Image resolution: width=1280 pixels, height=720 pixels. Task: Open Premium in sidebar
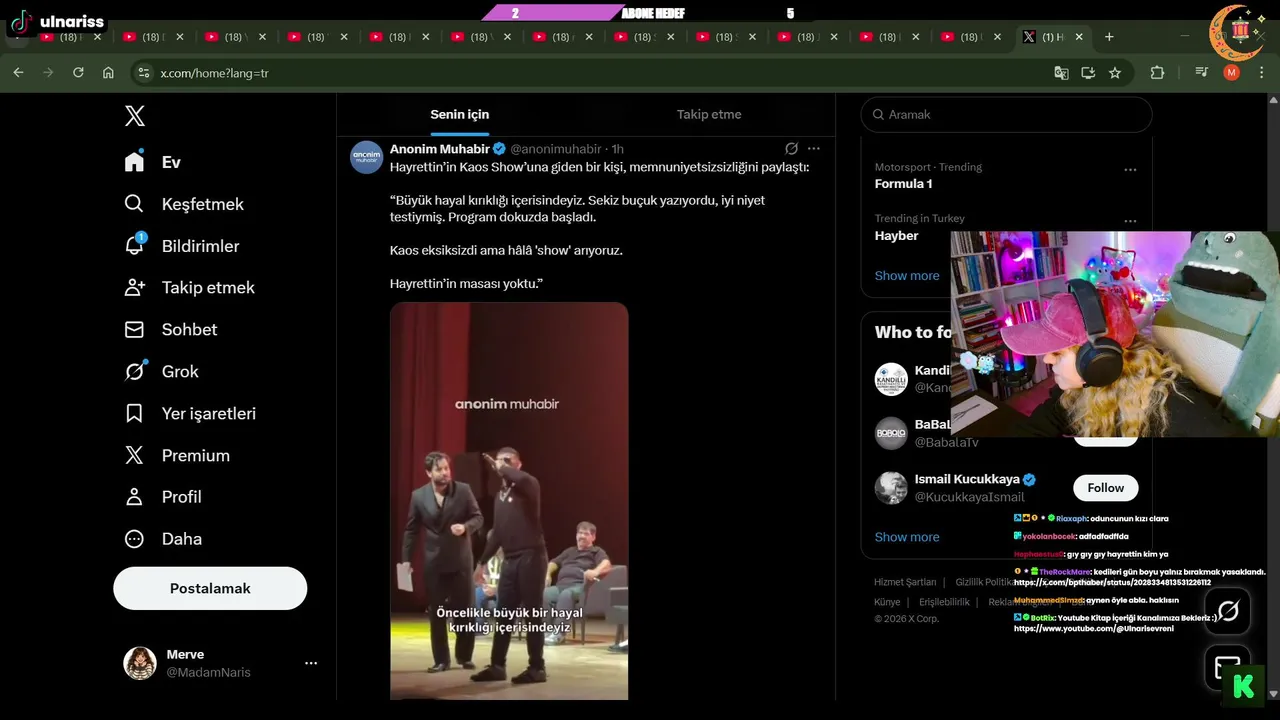point(177,455)
